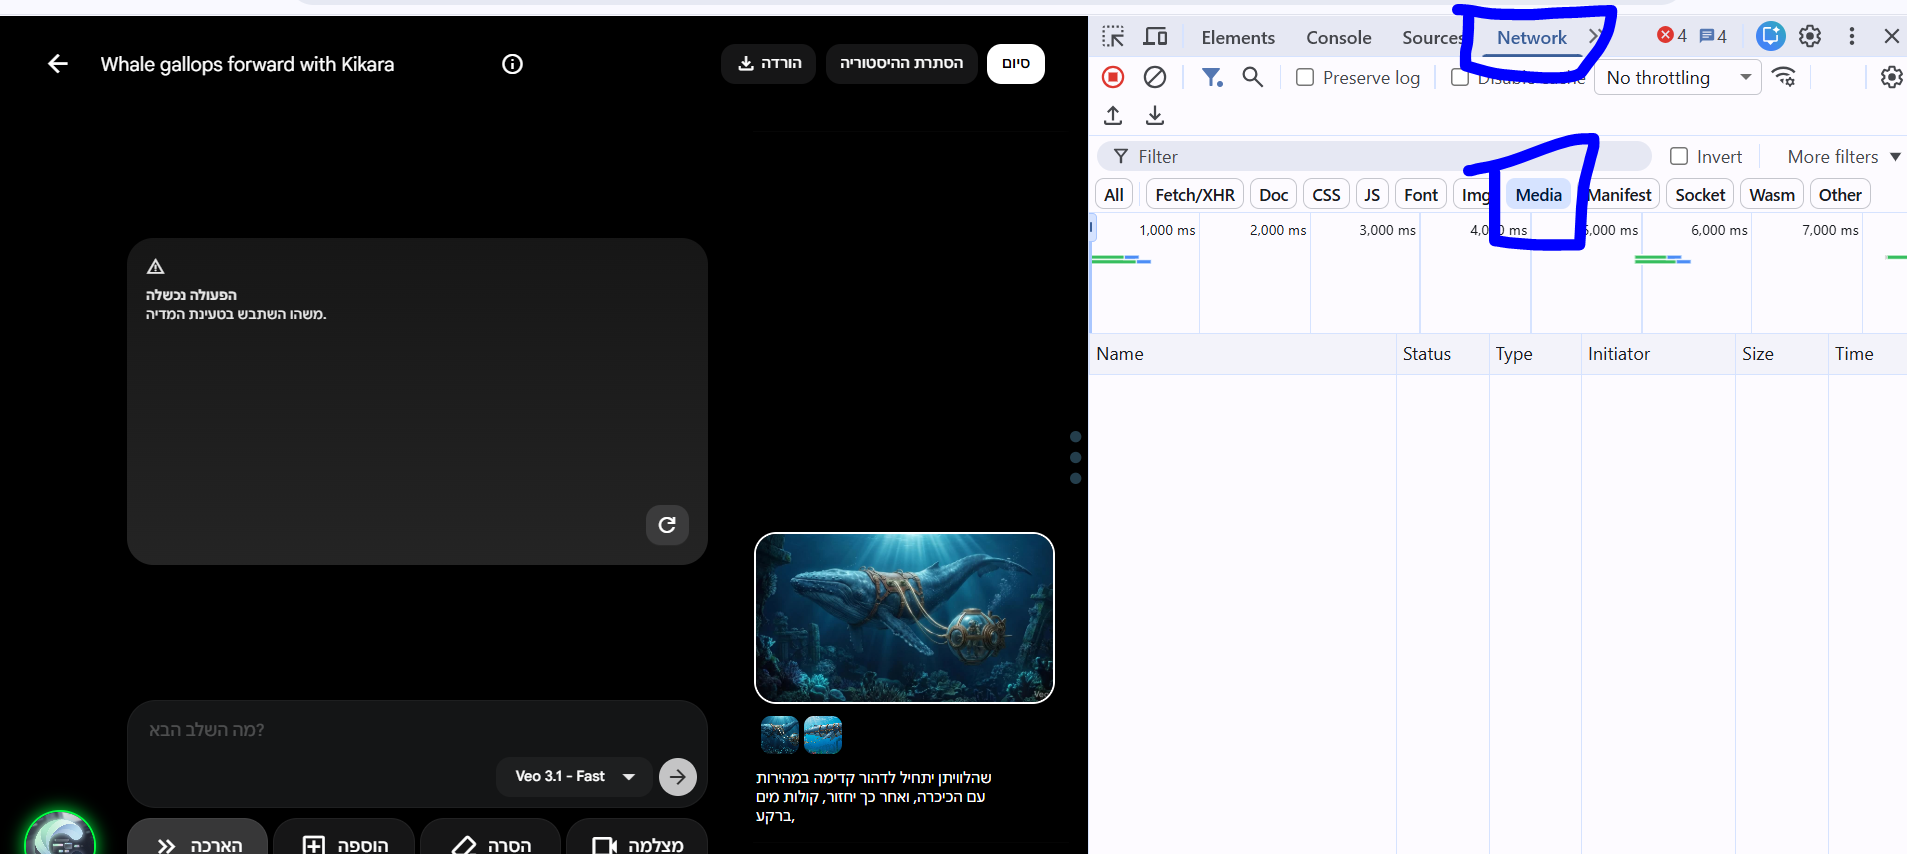Image resolution: width=1907 pixels, height=854 pixels.
Task: Open the network search magnifier icon
Action: click(1252, 77)
